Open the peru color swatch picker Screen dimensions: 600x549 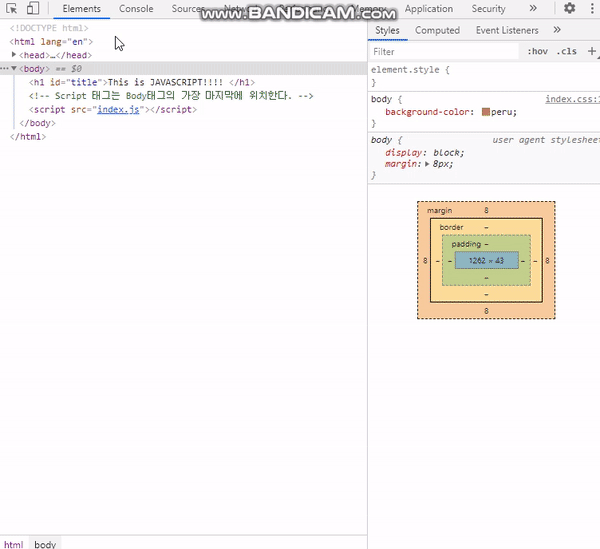[486, 112]
